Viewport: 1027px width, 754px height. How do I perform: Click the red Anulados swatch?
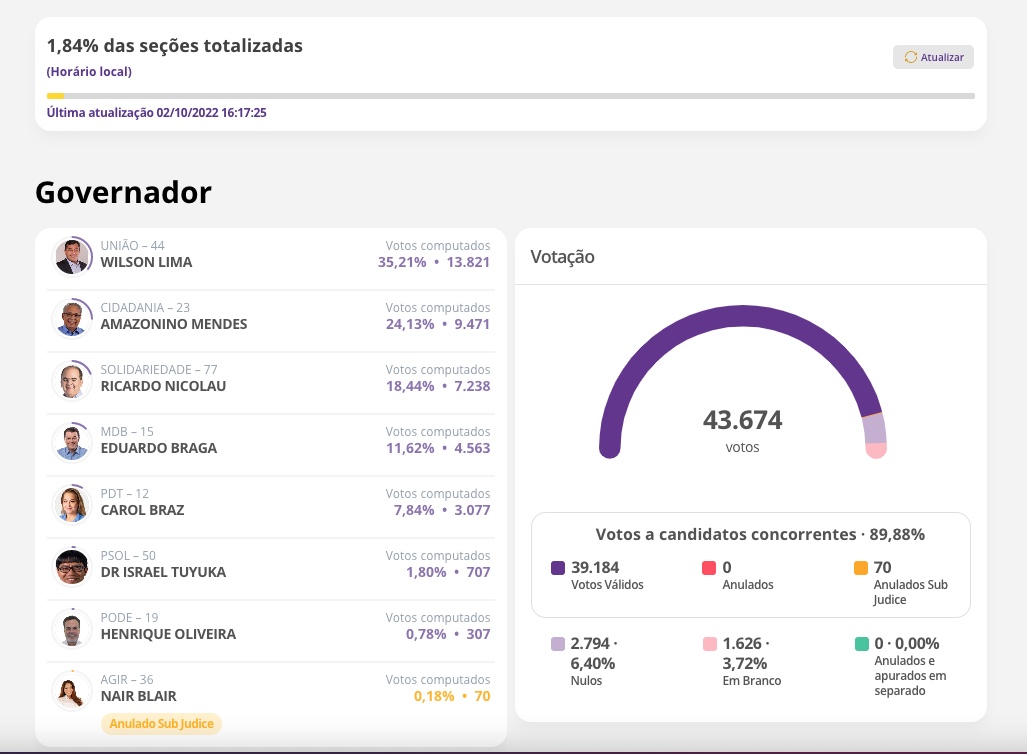(x=711, y=567)
